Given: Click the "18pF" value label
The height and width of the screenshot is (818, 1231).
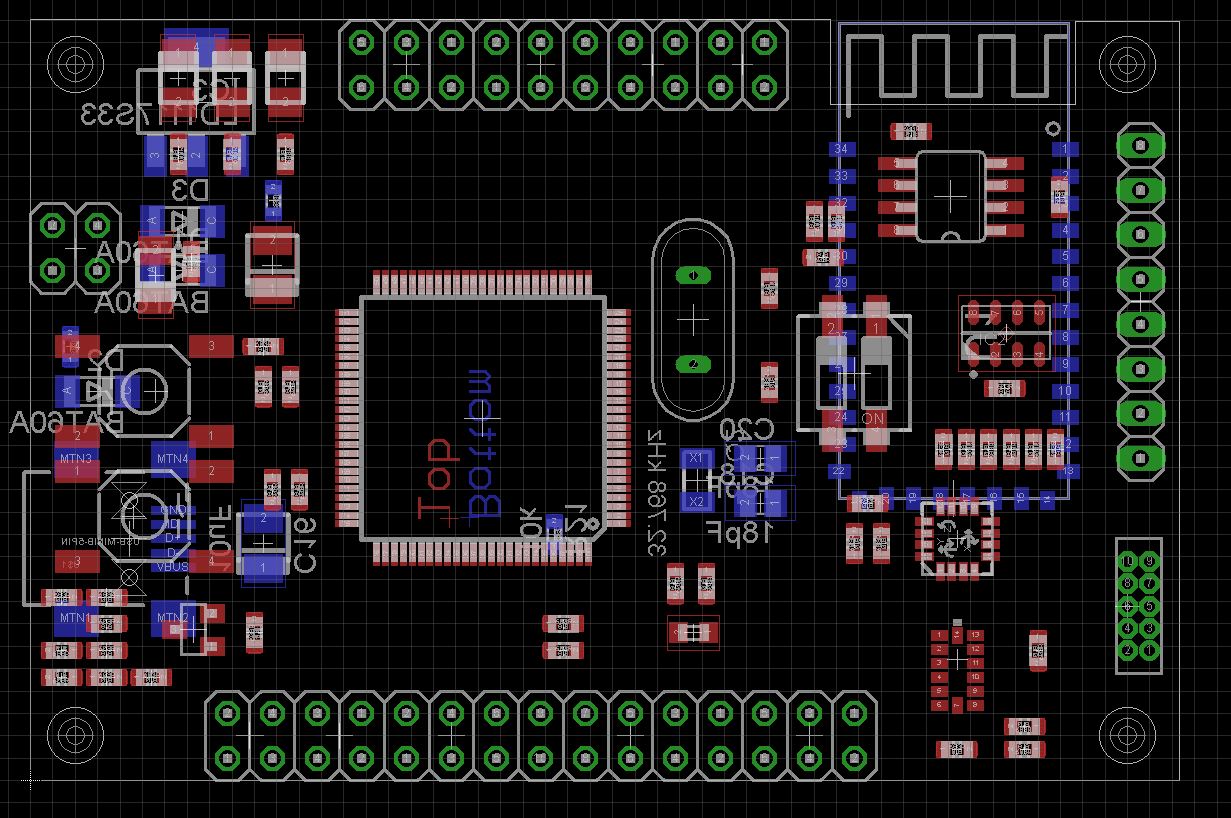Looking at the screenshot, I should (741, 532).
